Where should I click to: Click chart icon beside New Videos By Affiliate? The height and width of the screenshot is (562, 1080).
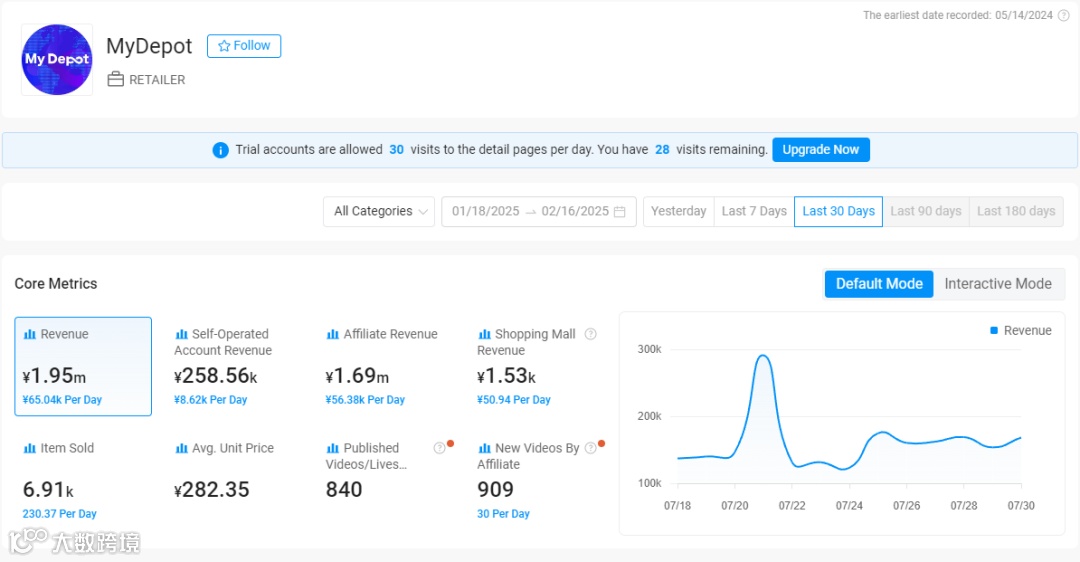[x=485, y=448]
